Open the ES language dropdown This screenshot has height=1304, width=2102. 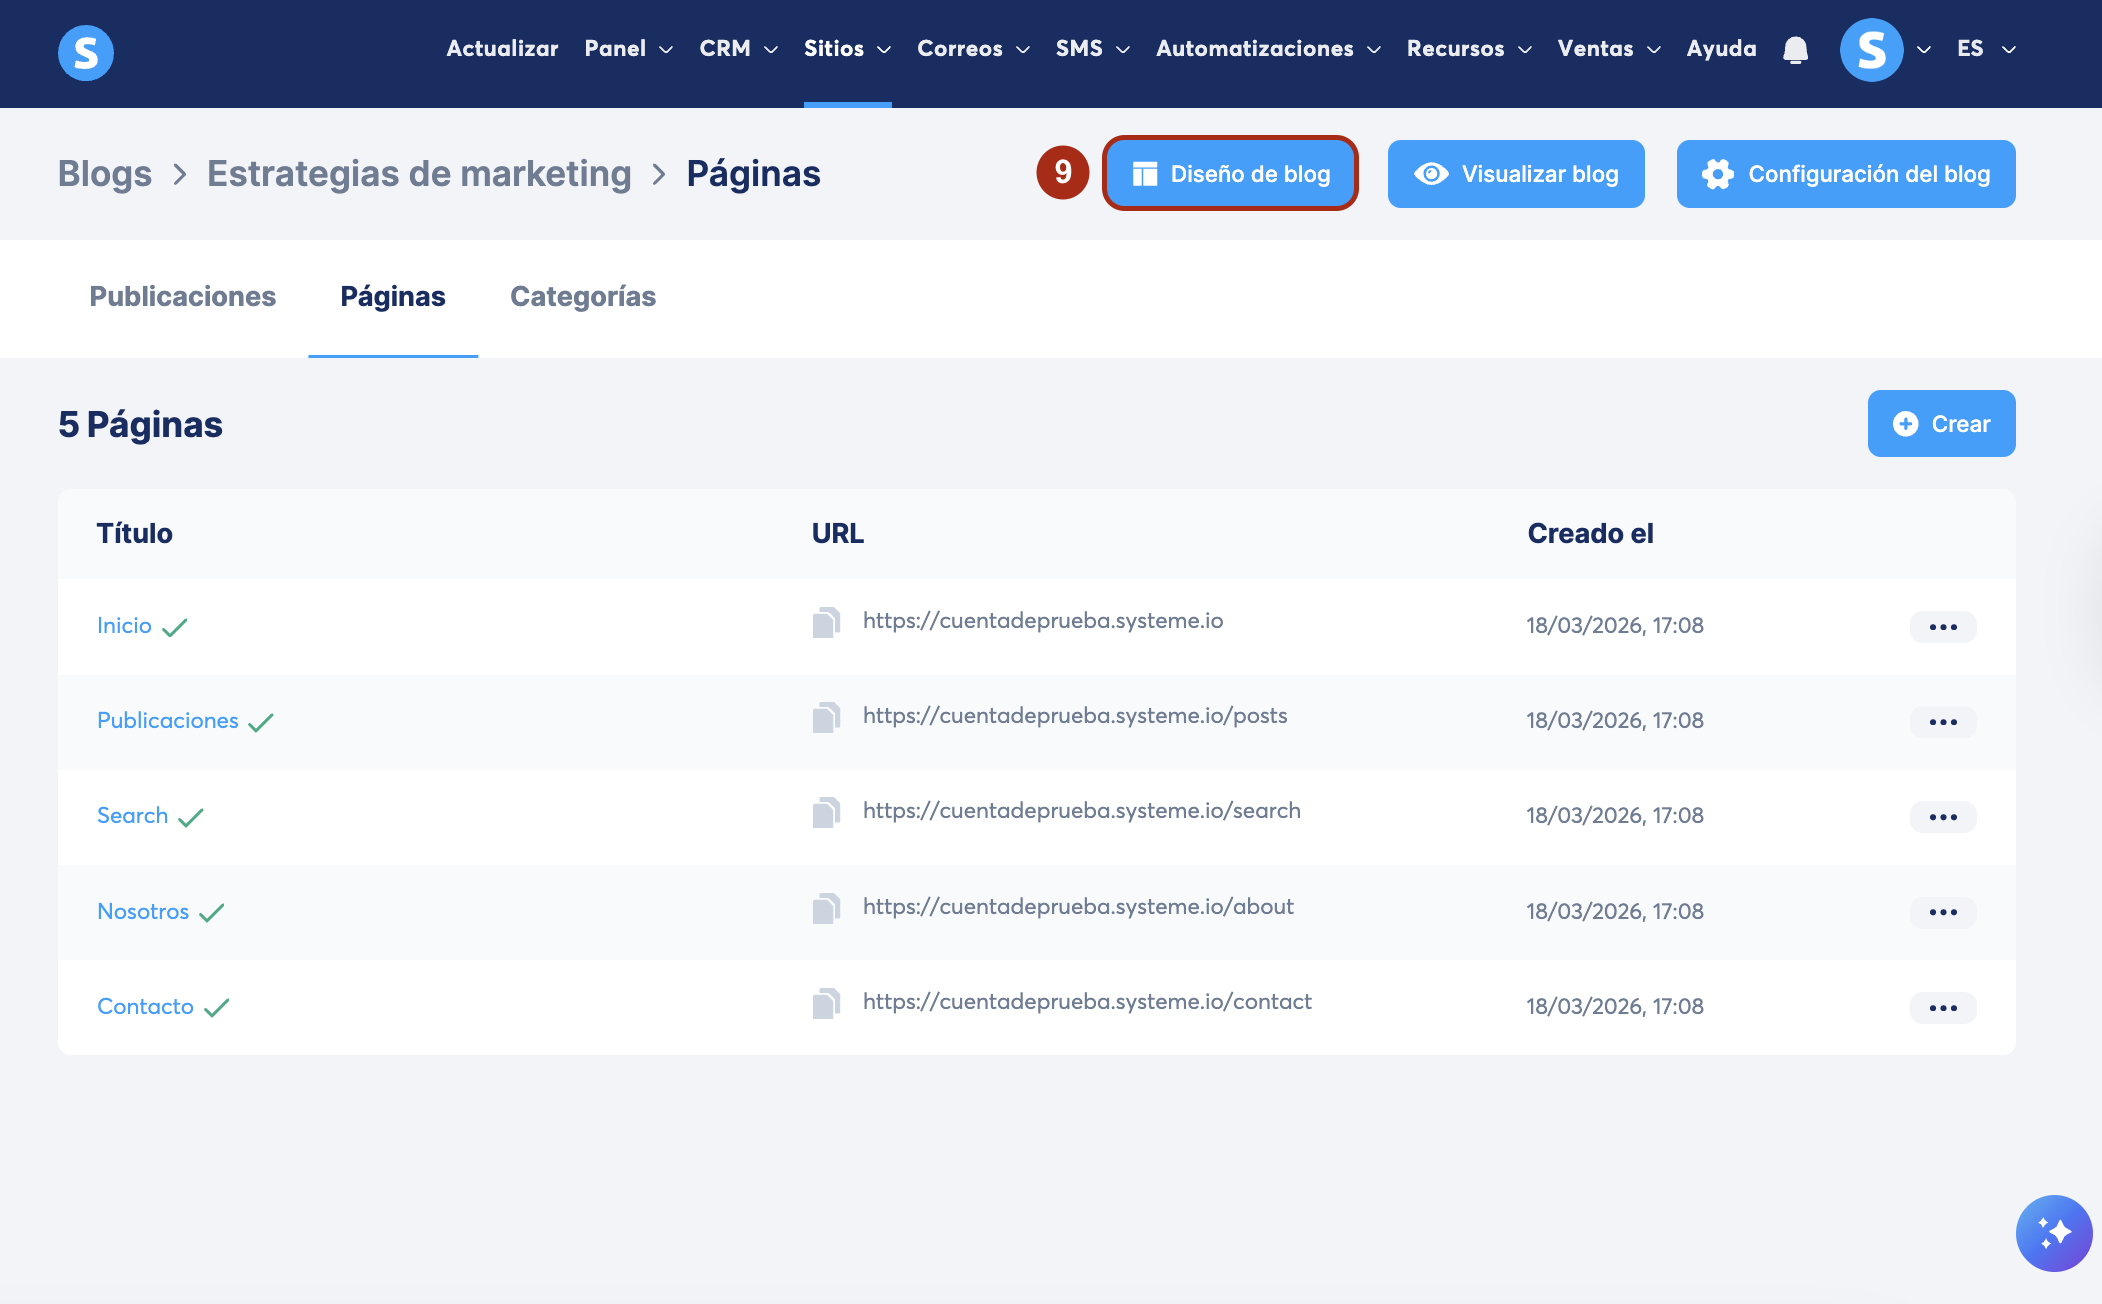(1985, 49)
